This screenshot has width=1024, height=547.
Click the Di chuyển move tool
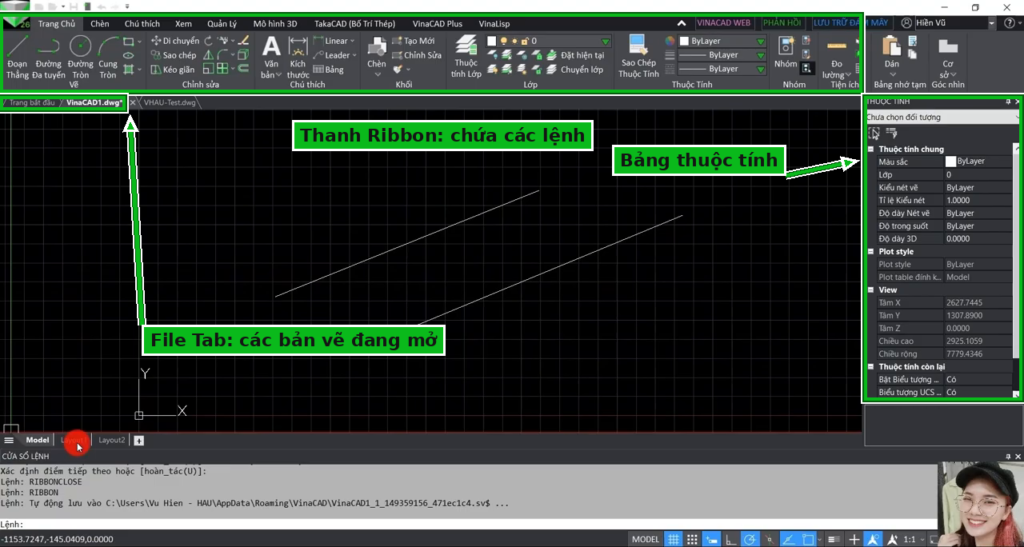pyautogui.click(x=175, y=40)
